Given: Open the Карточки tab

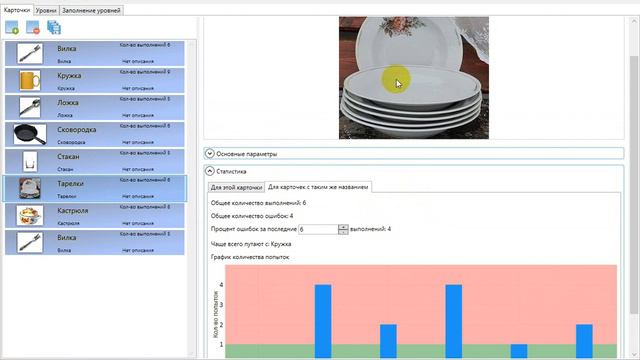Looking at the screenshot, I should coord(17,10).
